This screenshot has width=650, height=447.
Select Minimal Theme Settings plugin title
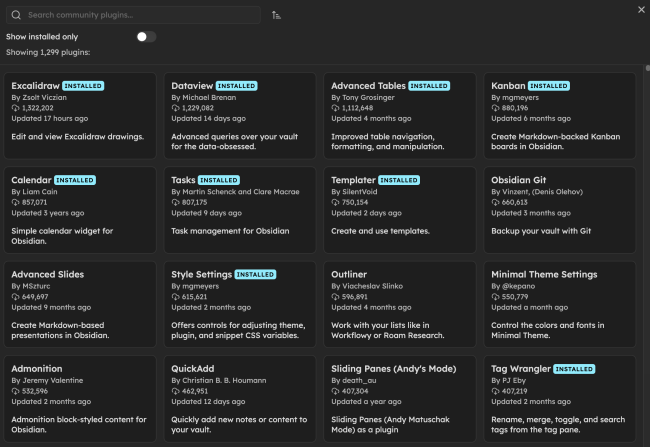click(x=544, y=275)
